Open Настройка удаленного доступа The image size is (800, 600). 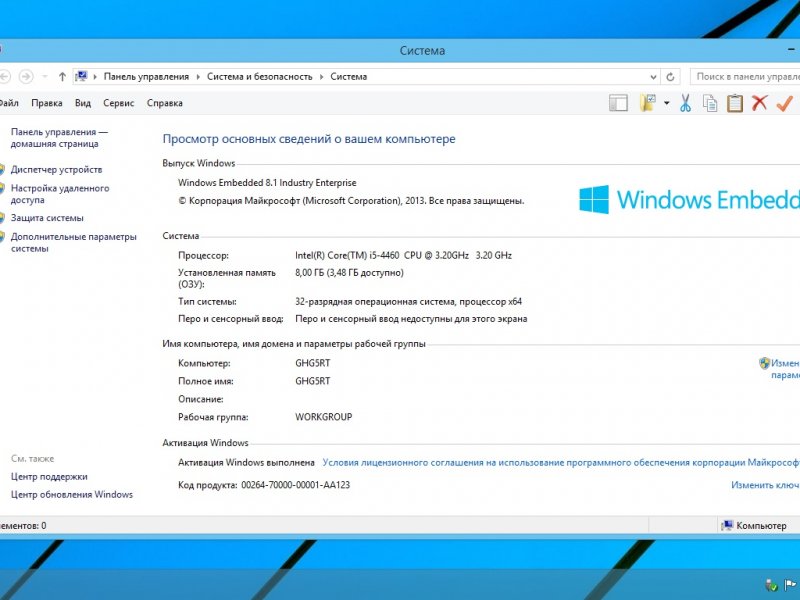(x=60, y=194)
